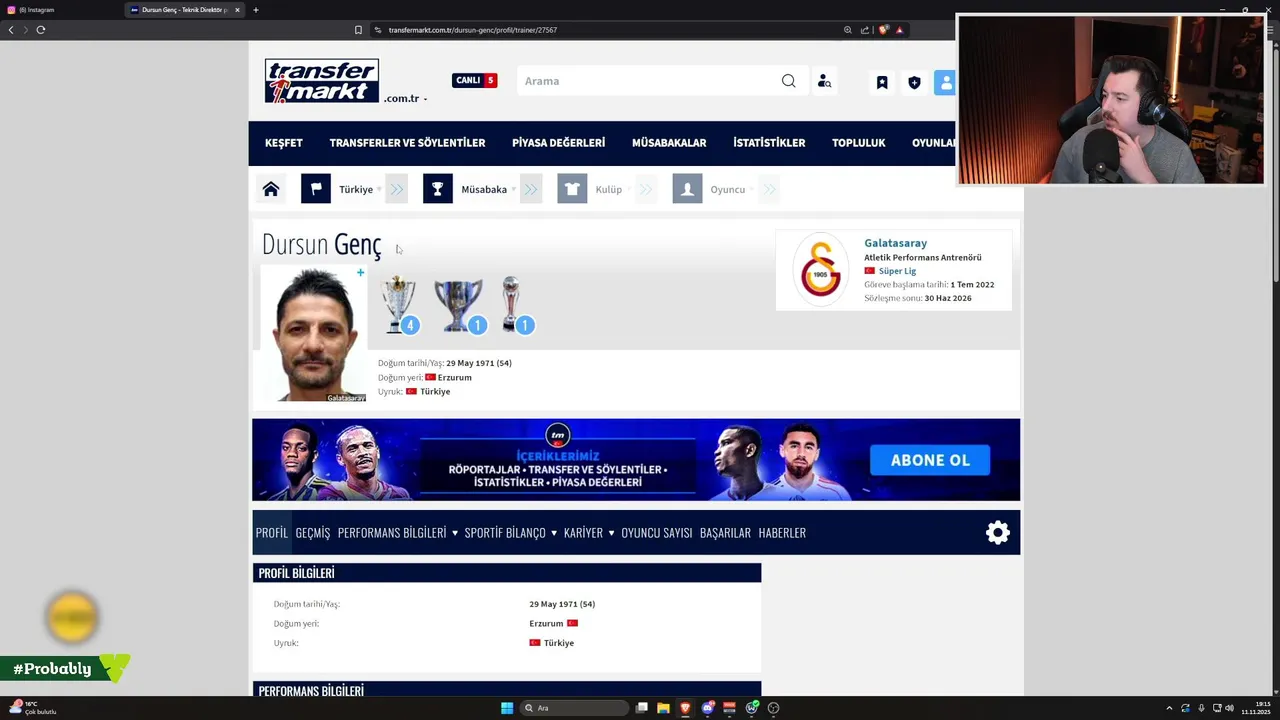This screenshot has height=720, width=1280.
Task: Open the user account profile icon
Action: click(x=945, y=82)
